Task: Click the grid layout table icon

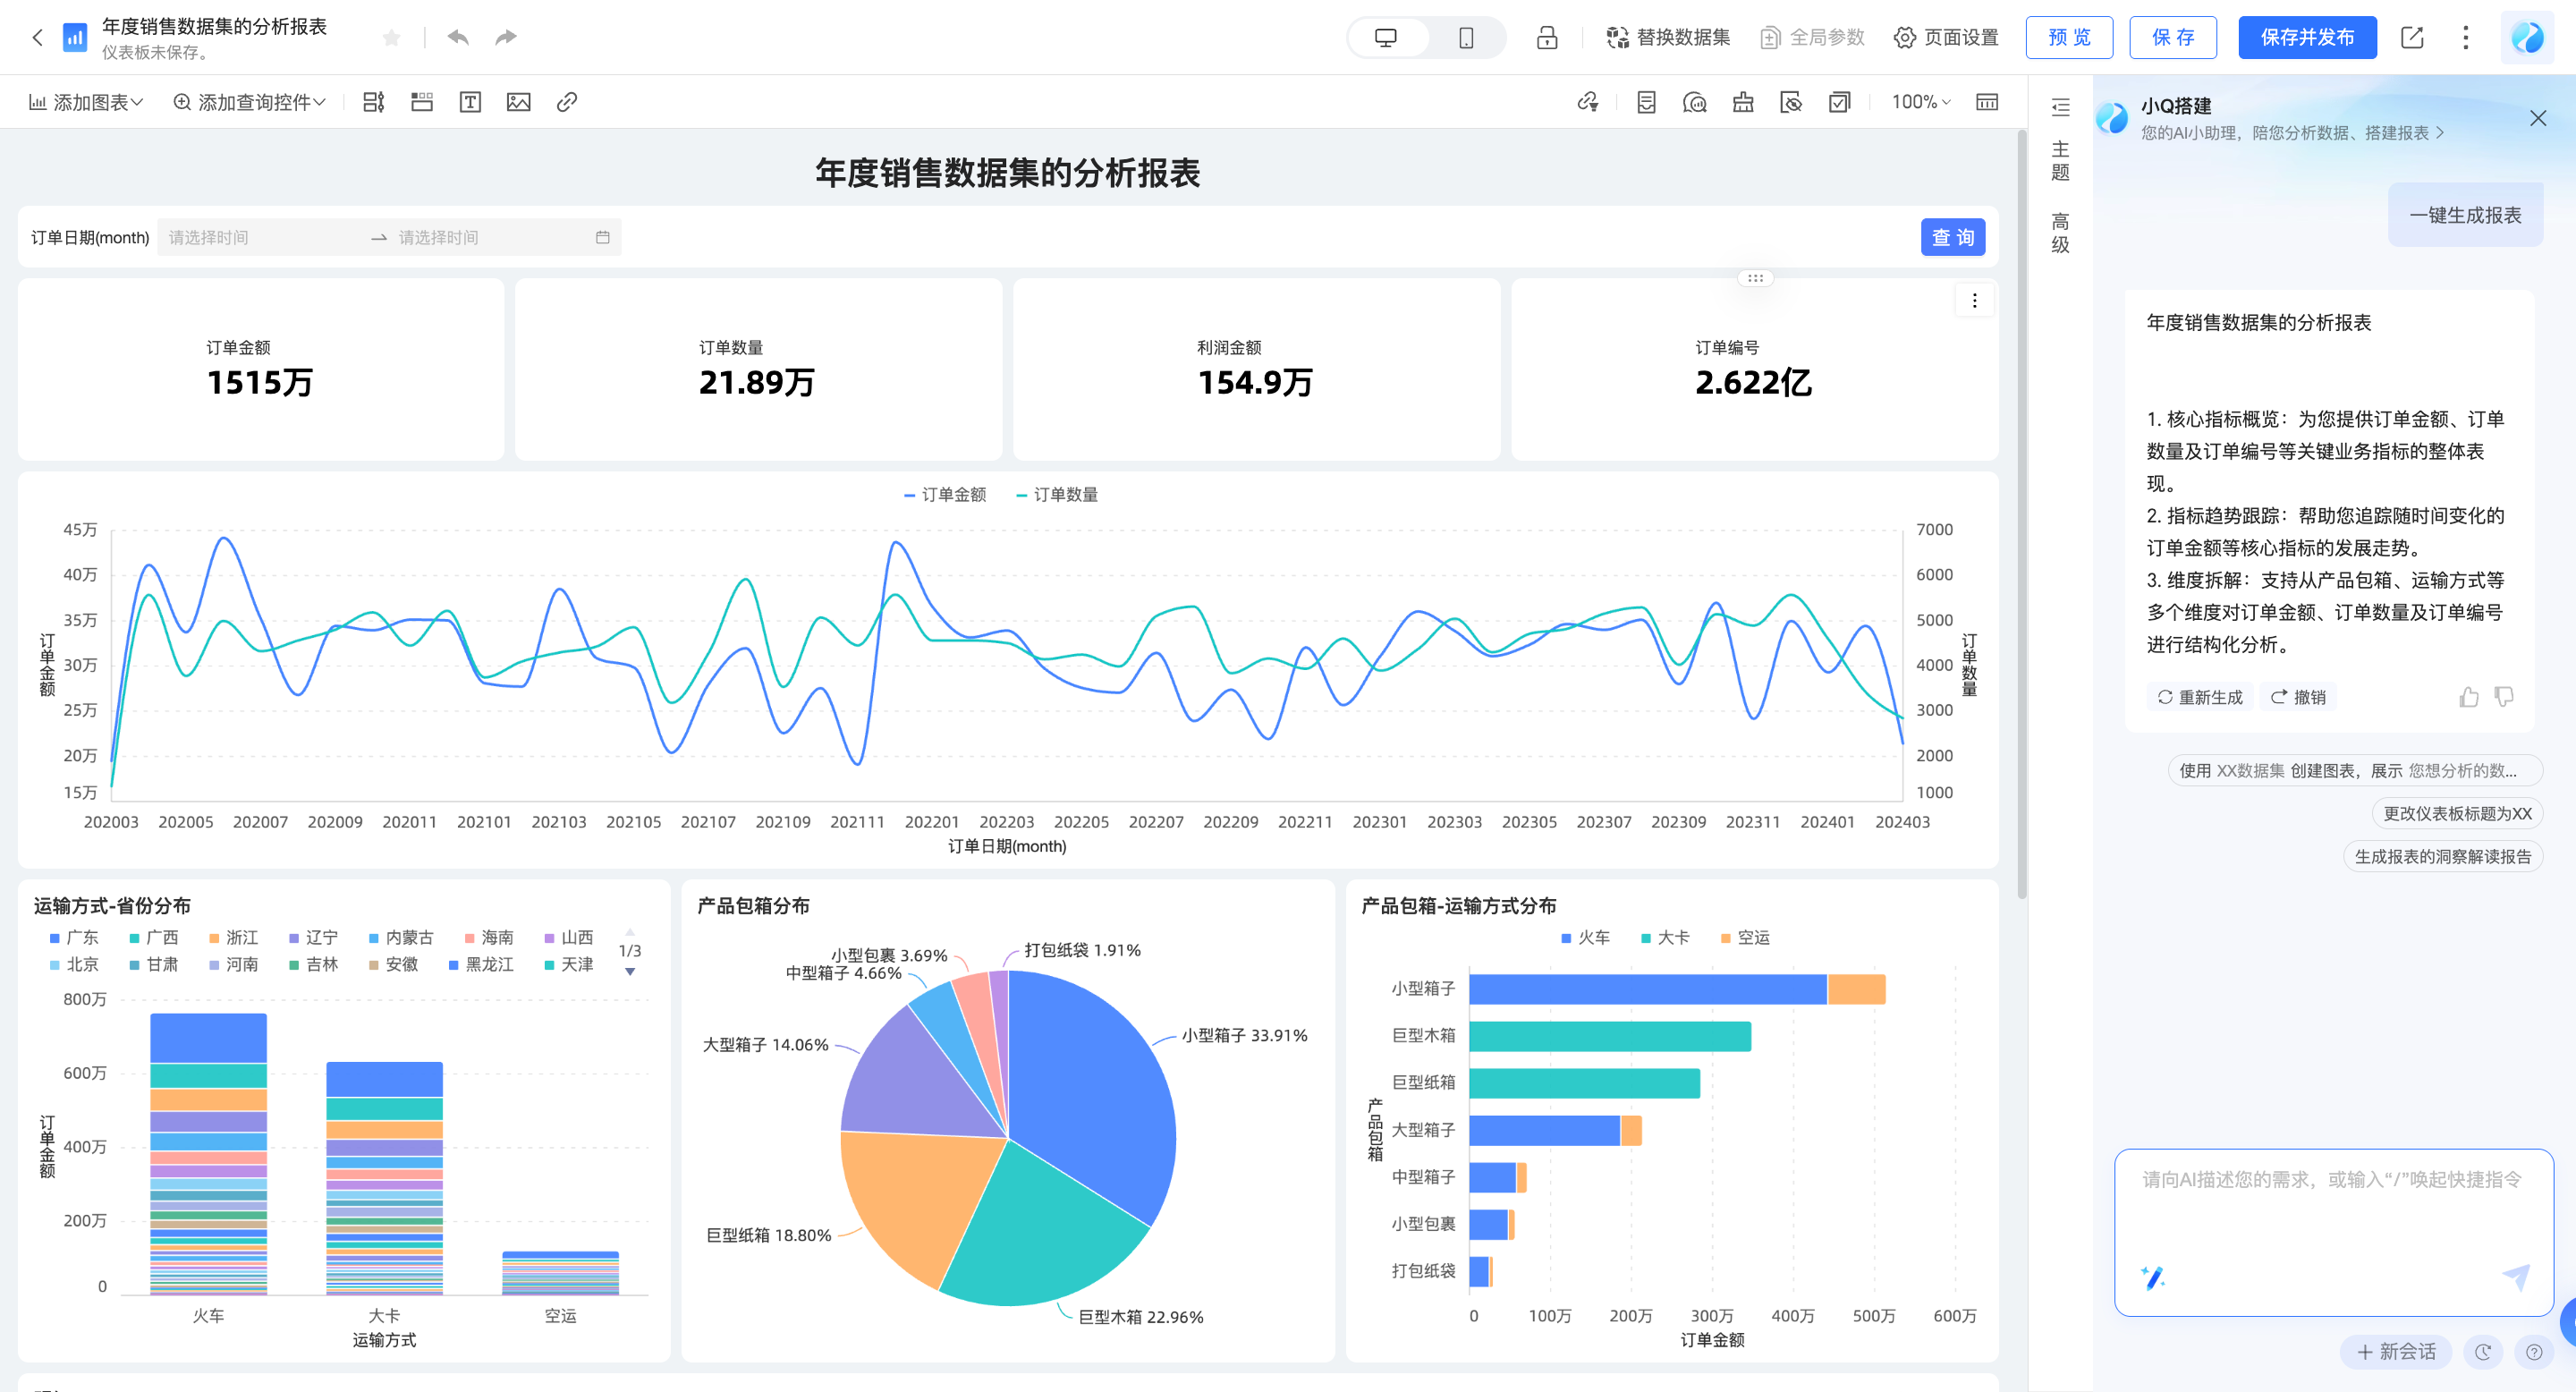Action: click(x=1987, y=102)
